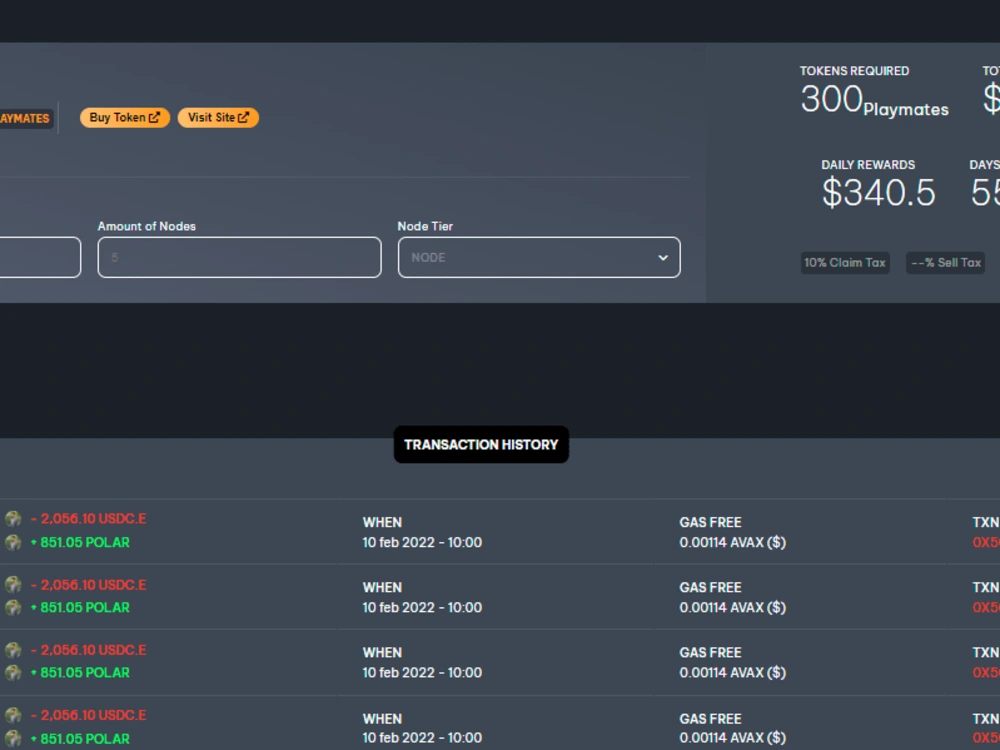Click third row's date 10 feb 2022 - 10:00
Screen dimensions: 1000x750
pos(422,672)
